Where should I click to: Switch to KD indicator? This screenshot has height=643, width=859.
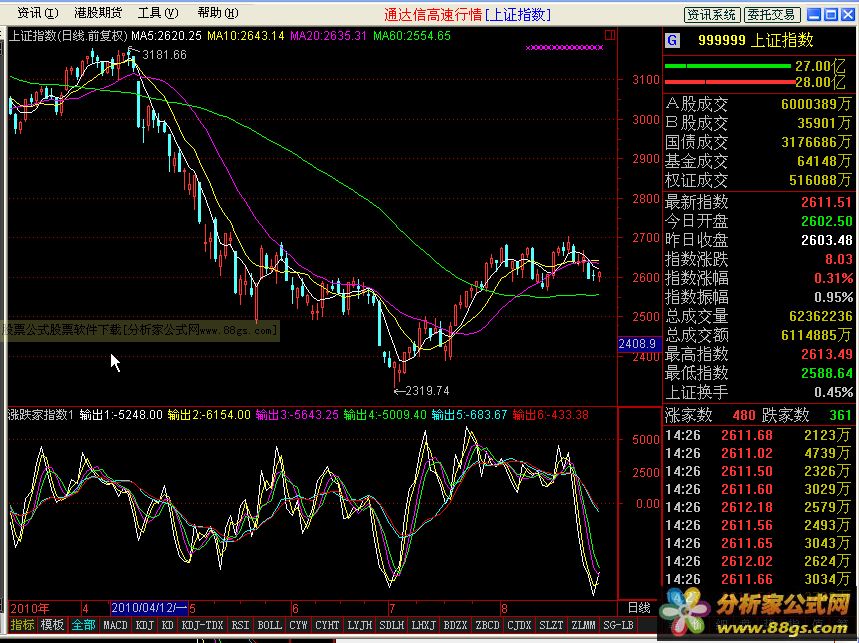point(168,624)
